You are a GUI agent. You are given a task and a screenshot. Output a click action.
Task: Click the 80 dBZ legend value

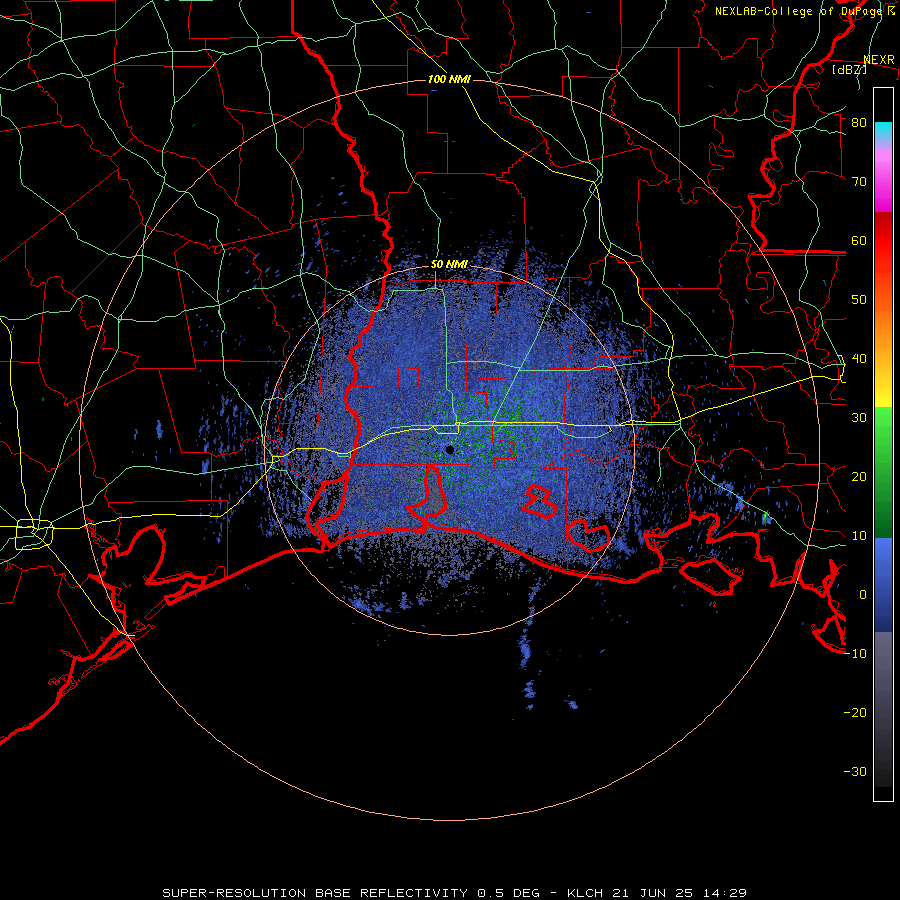[859, 123]
